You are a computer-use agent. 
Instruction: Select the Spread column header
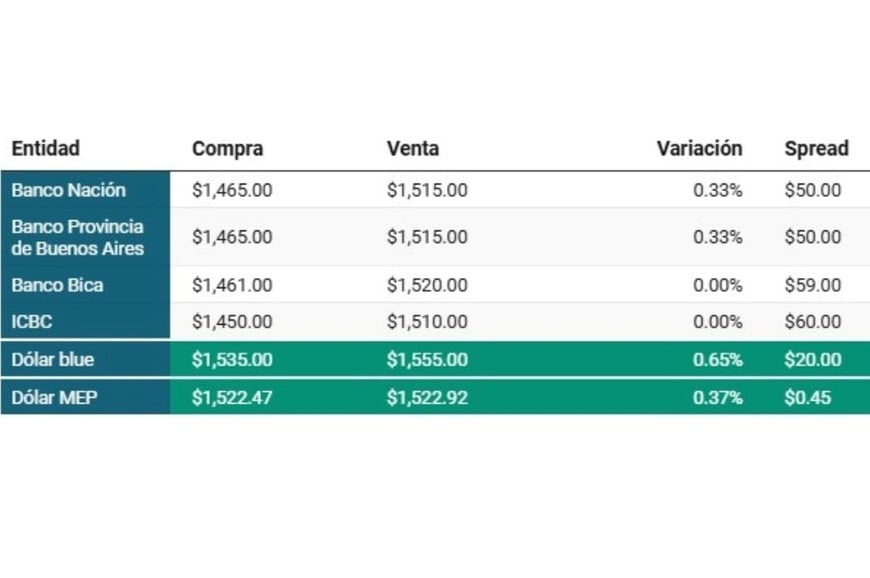click(x=816, y=149)
